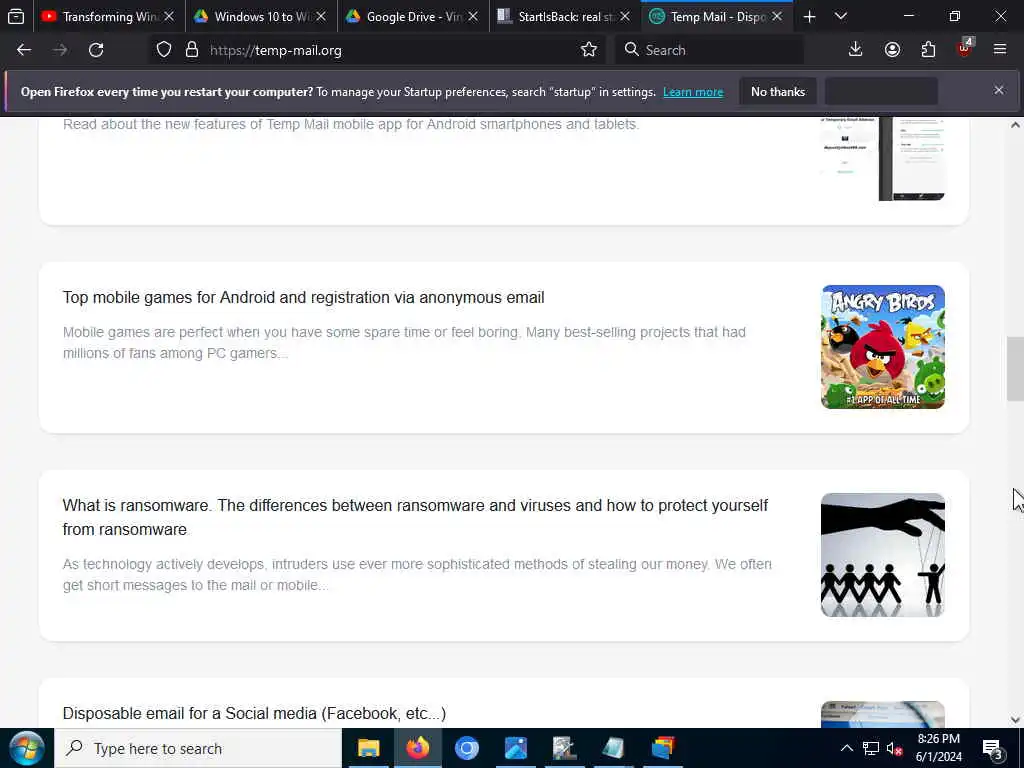This screenshot has height=768, width=1024.
Task: Open the Firefox account icon
Action: click(x=892, y=50)
